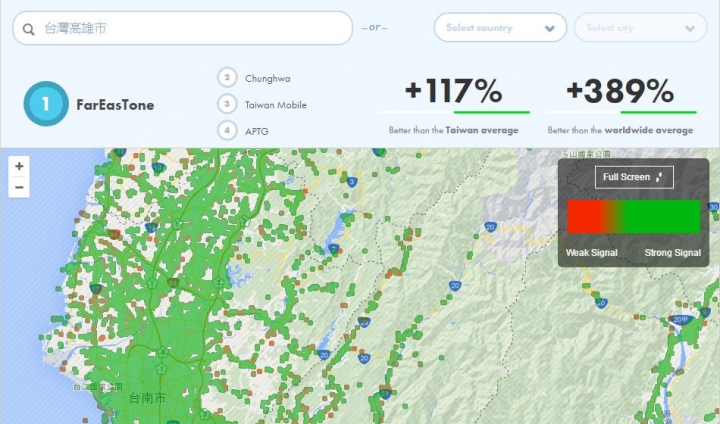Viewport: 720px width, 424px height.
Task: Choose the Chunghwa operator
Action: point(267,79)
